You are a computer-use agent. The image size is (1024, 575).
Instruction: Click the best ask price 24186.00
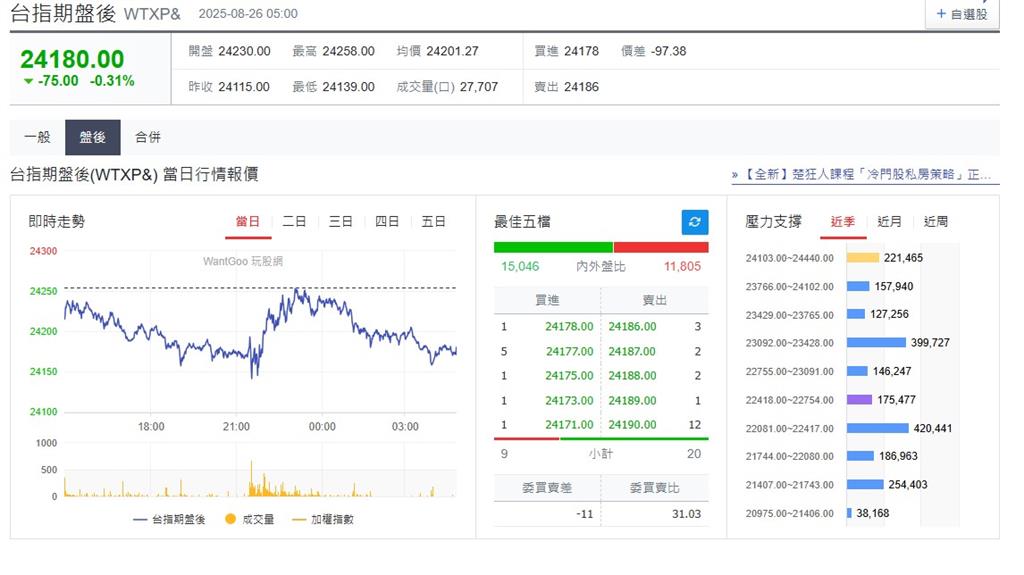pos(632,326)
